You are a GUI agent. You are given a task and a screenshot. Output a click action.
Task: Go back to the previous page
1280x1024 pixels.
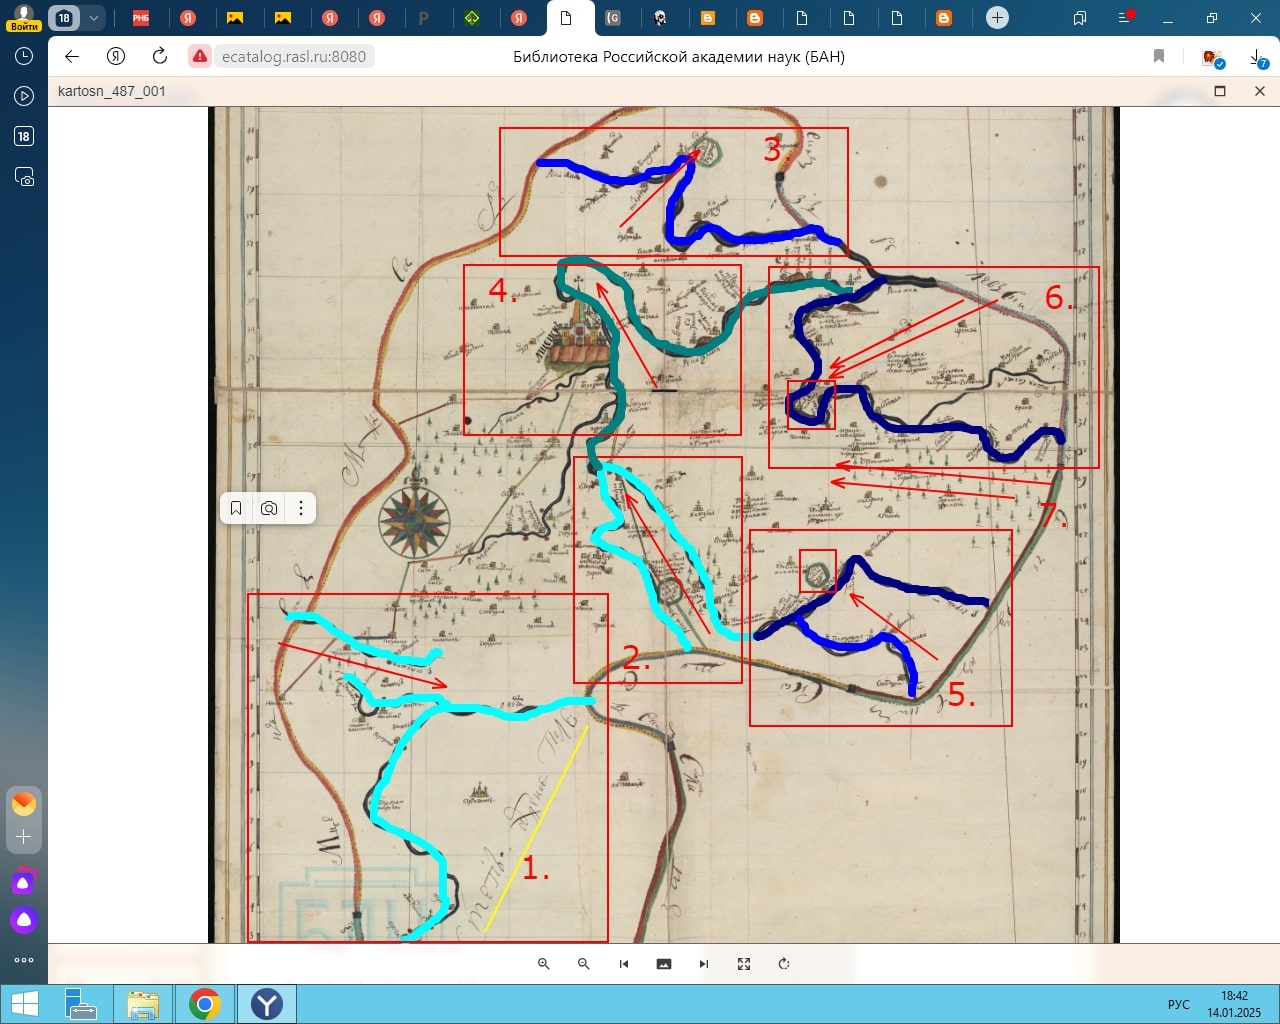pyautogui.click(x=72, y=56)
